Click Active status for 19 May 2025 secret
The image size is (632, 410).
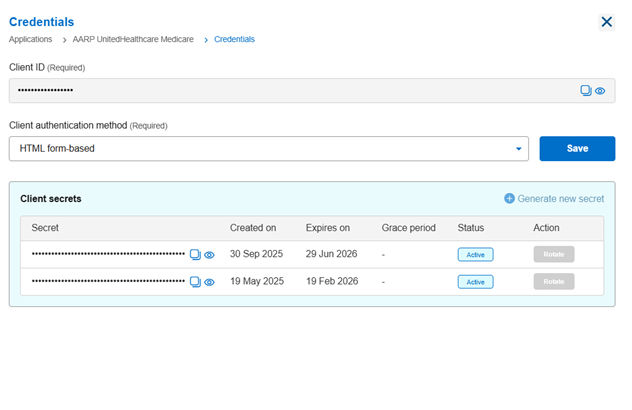click(x=475, y=282)
